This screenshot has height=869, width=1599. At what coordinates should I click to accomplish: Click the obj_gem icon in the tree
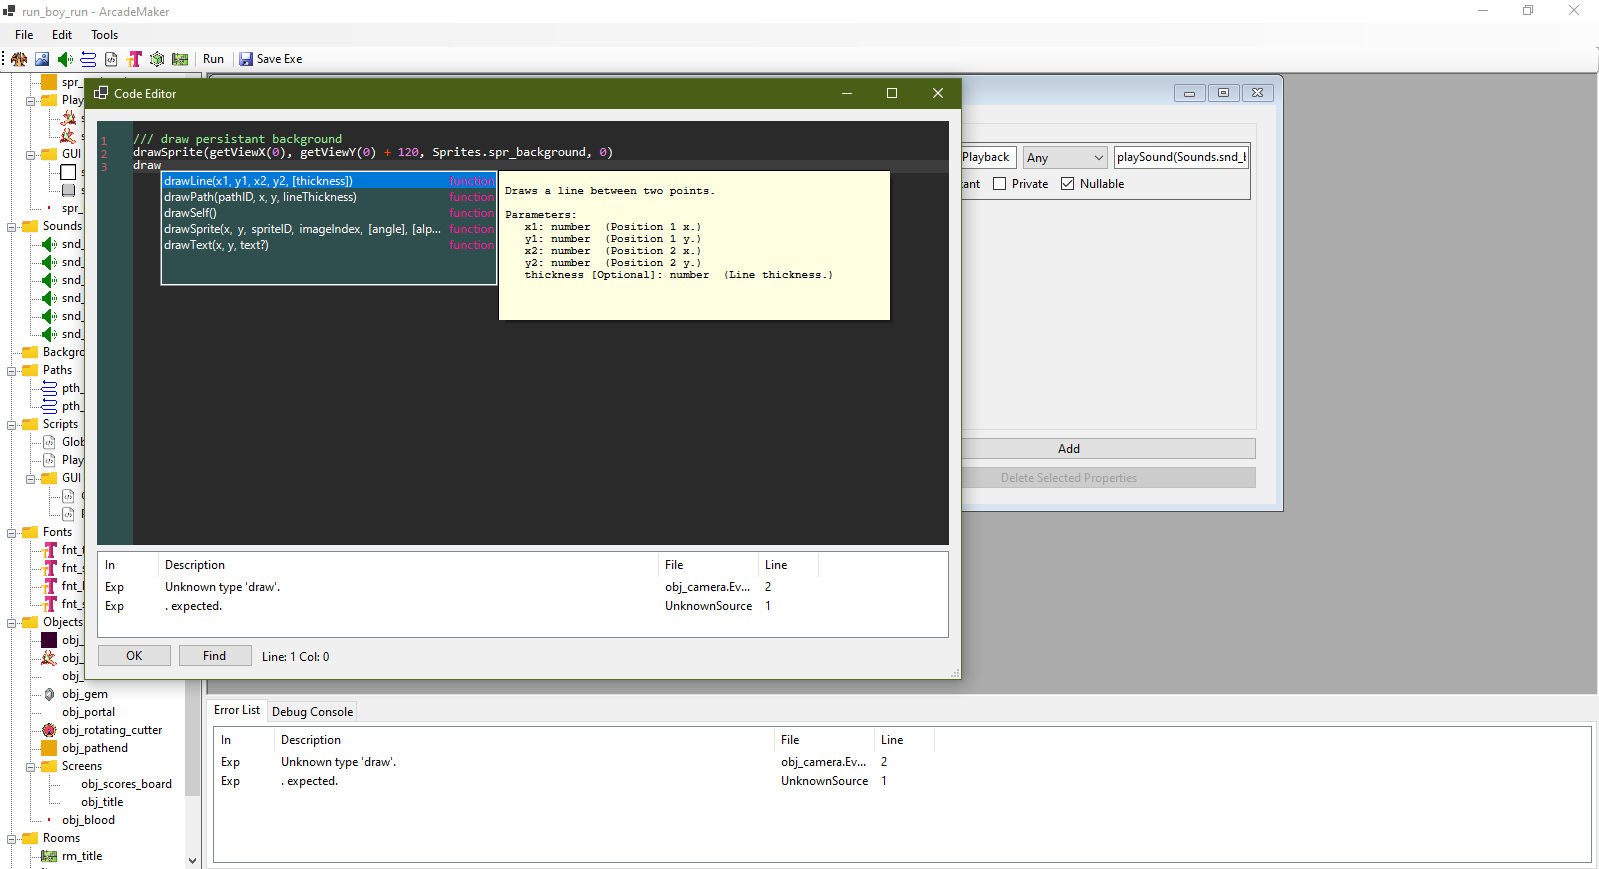click(49, 694)
